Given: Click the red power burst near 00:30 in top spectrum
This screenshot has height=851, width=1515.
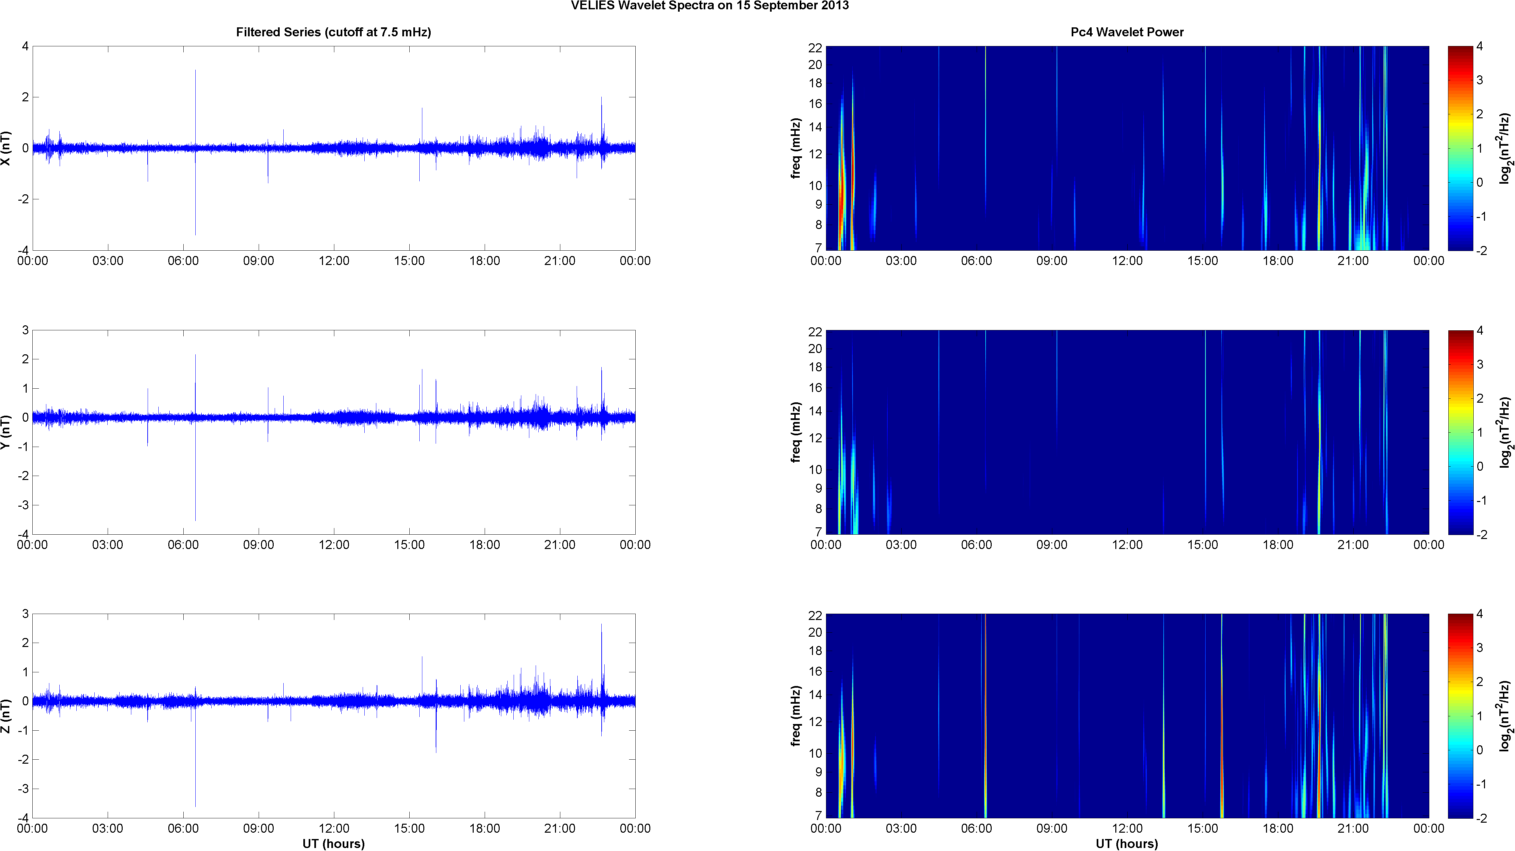Looking at the screenshot, I should coord(842,190).
